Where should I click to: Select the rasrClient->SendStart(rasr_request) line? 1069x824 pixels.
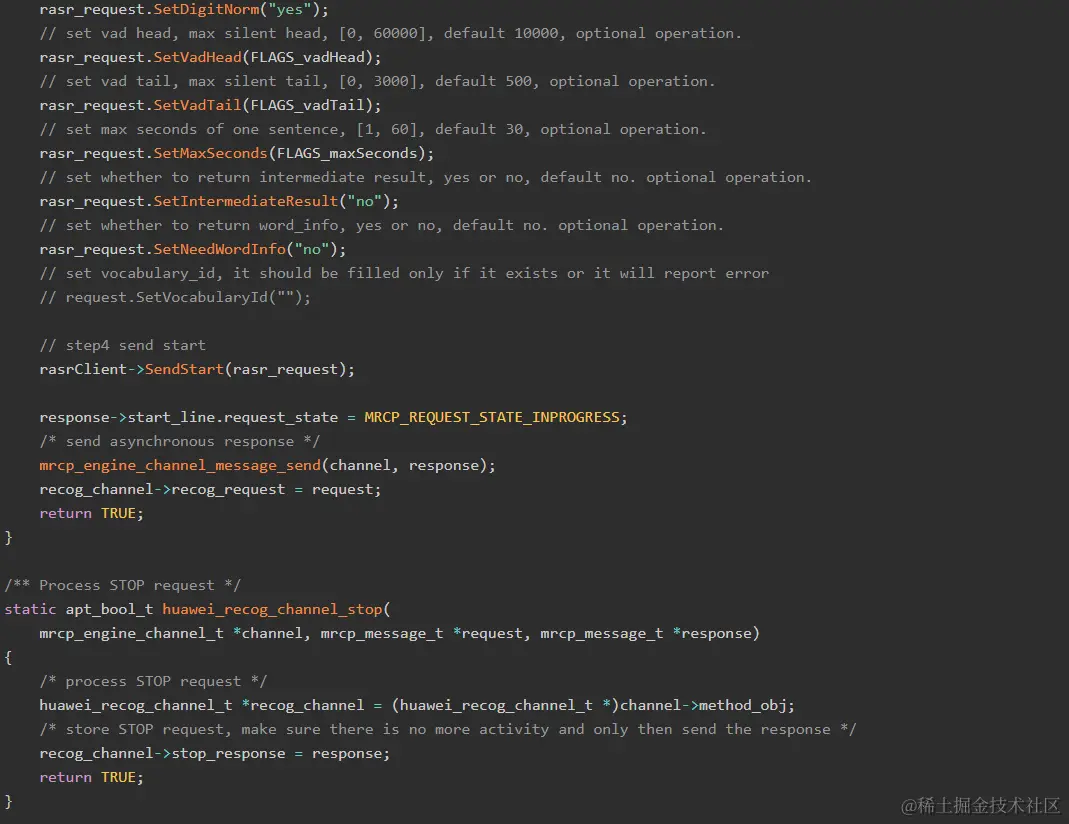pos(197,370)
